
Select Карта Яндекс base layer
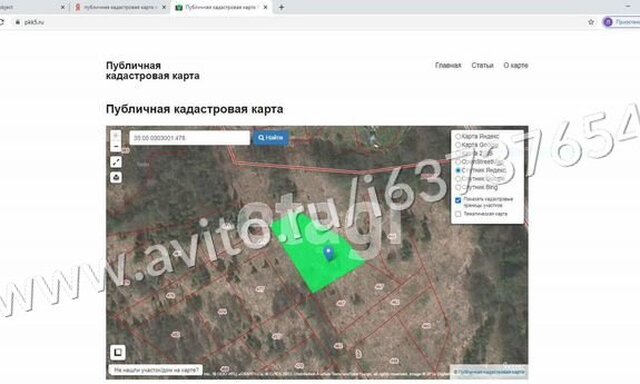pos(458,136)
